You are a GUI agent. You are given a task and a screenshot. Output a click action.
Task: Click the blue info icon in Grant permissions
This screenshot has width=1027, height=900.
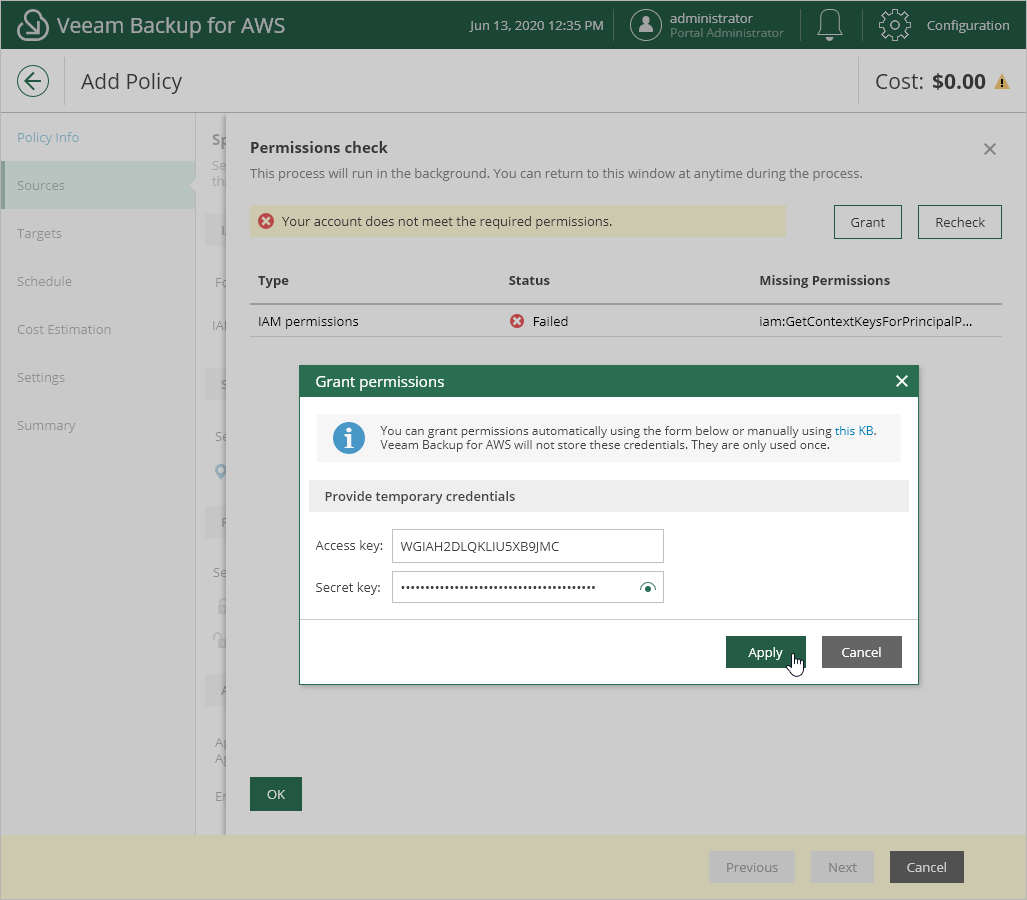[348, 438]
